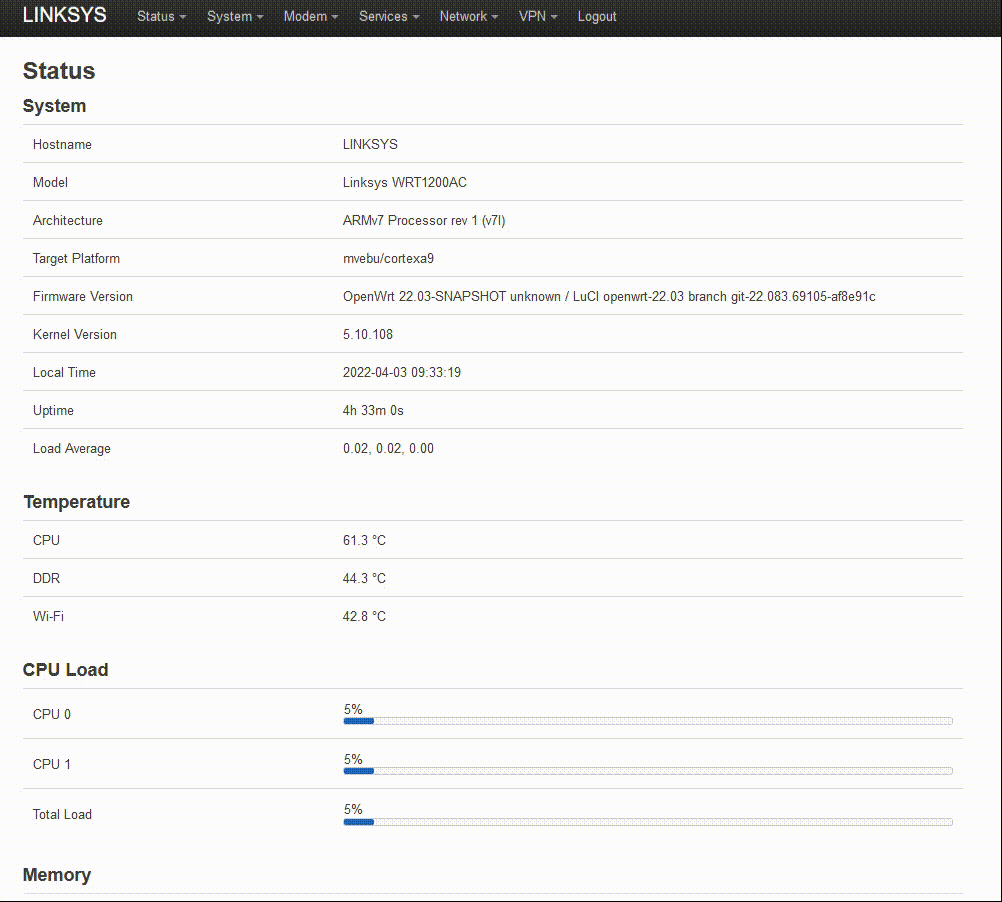1002x902 pixels.
Task: Click the System section heading
Action: click(54, 106)
